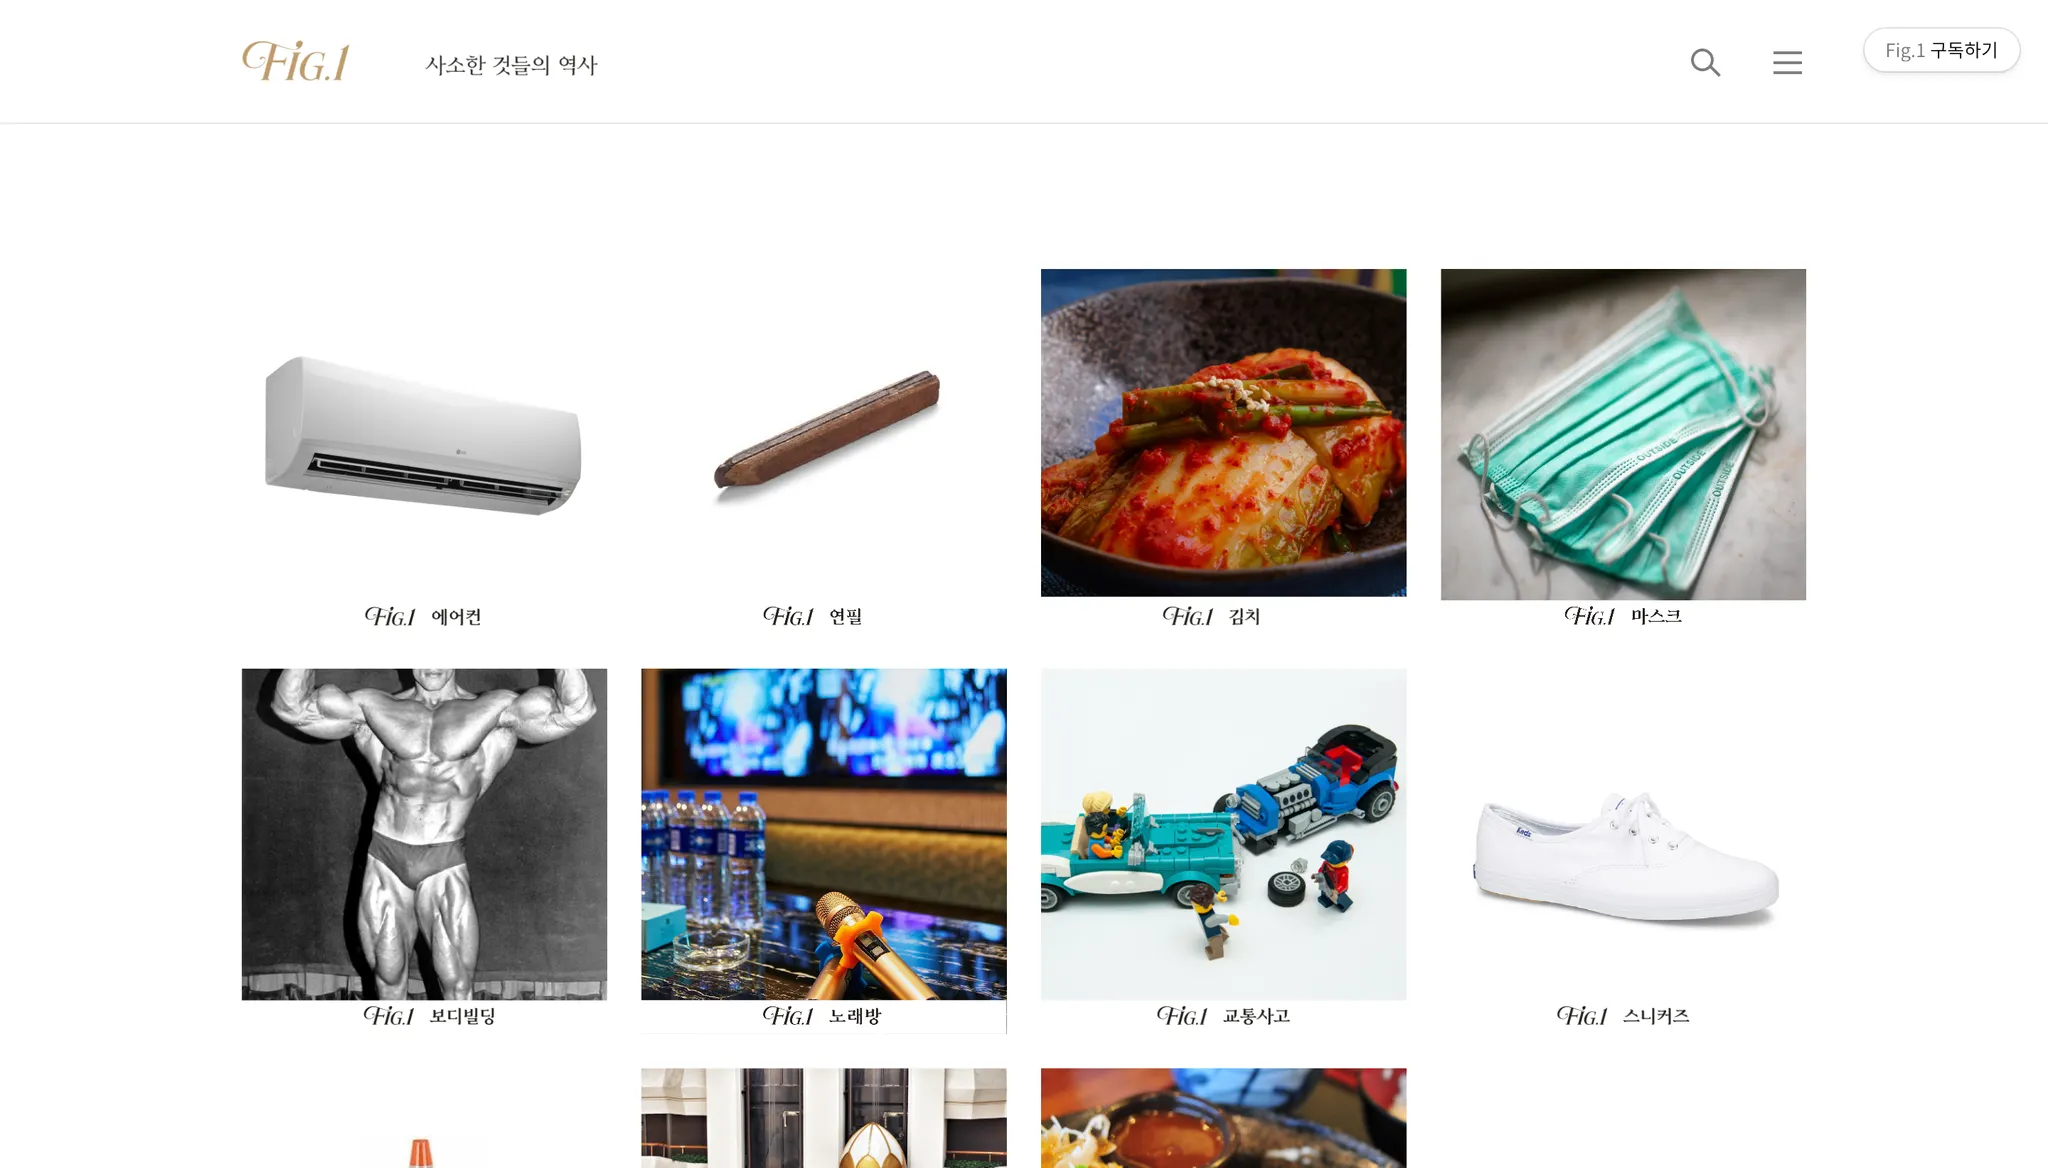Open the 노래방 karaoke microphone photo
The width and height of the screenshot is (2048, 1168).
click(824, 834)
